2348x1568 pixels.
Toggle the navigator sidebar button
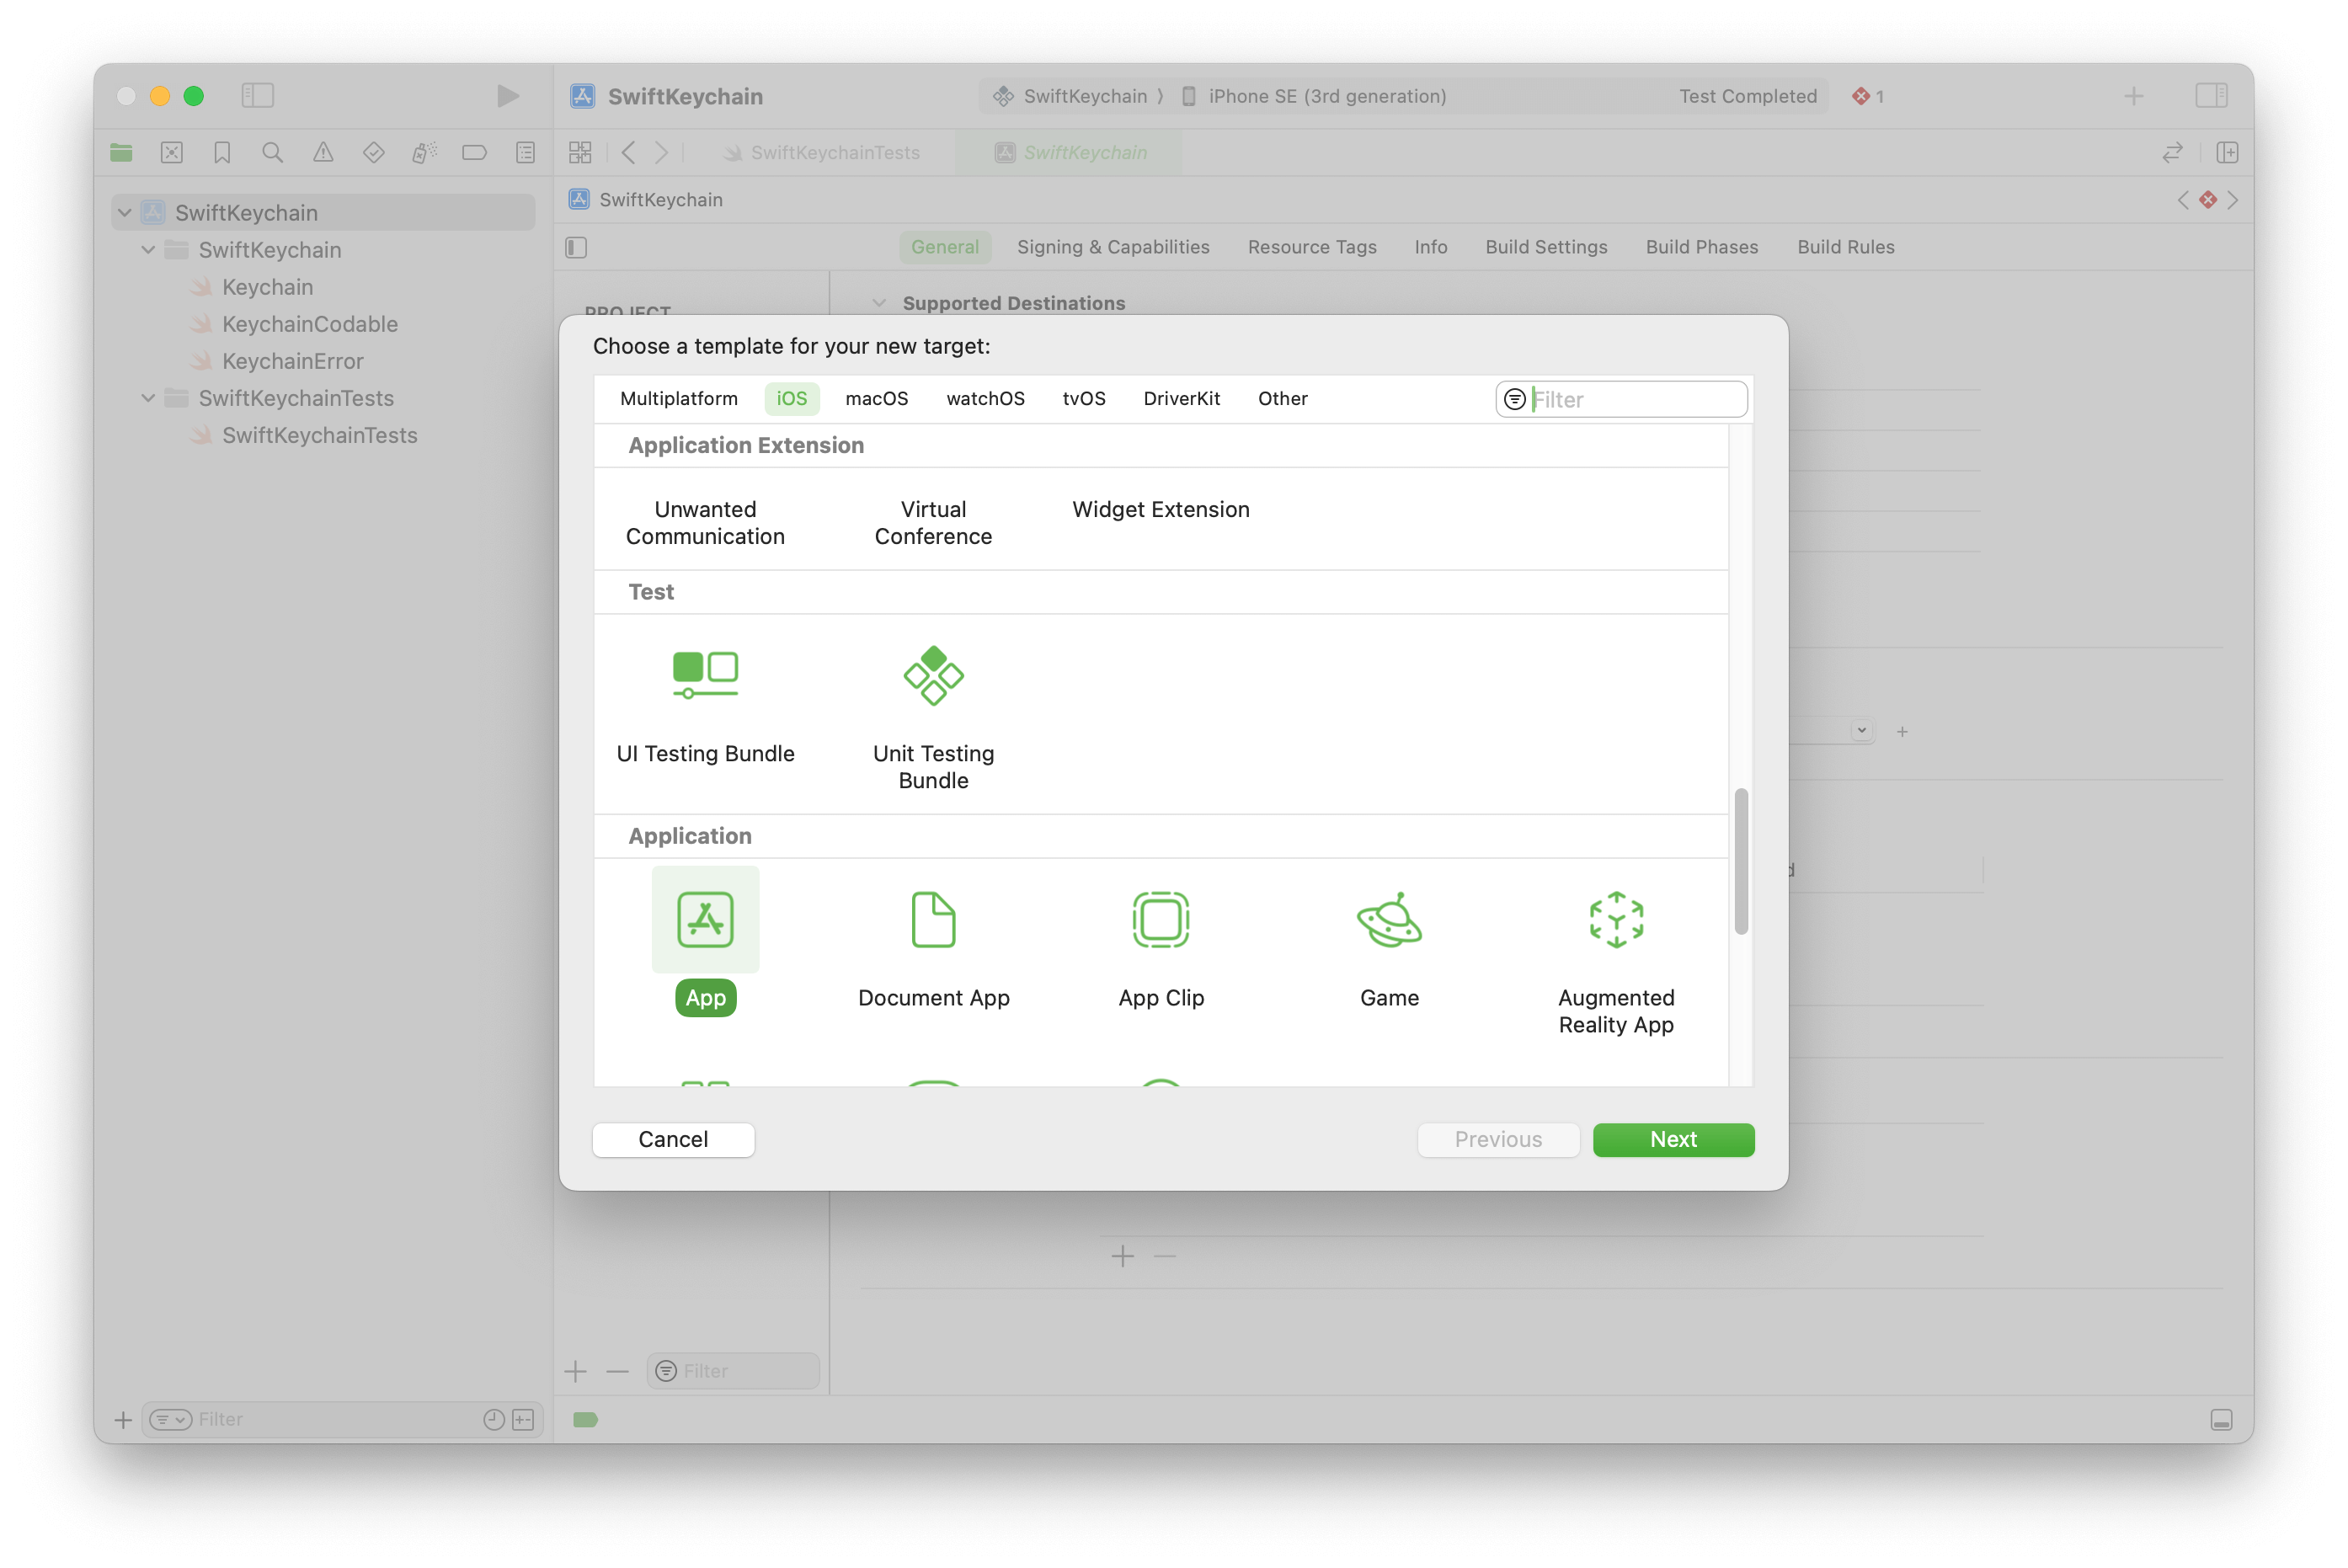pyautogui.click(x=257, y=96)
